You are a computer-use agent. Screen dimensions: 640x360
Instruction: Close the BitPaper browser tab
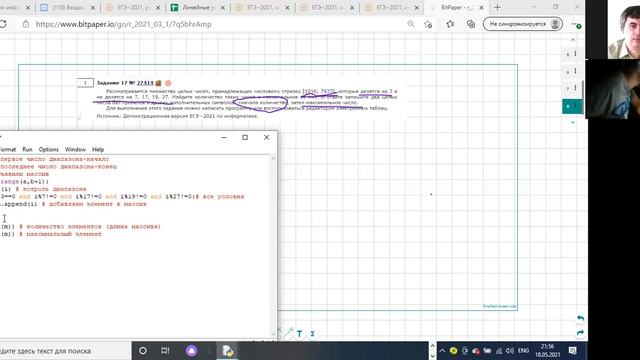coord(481,7)
